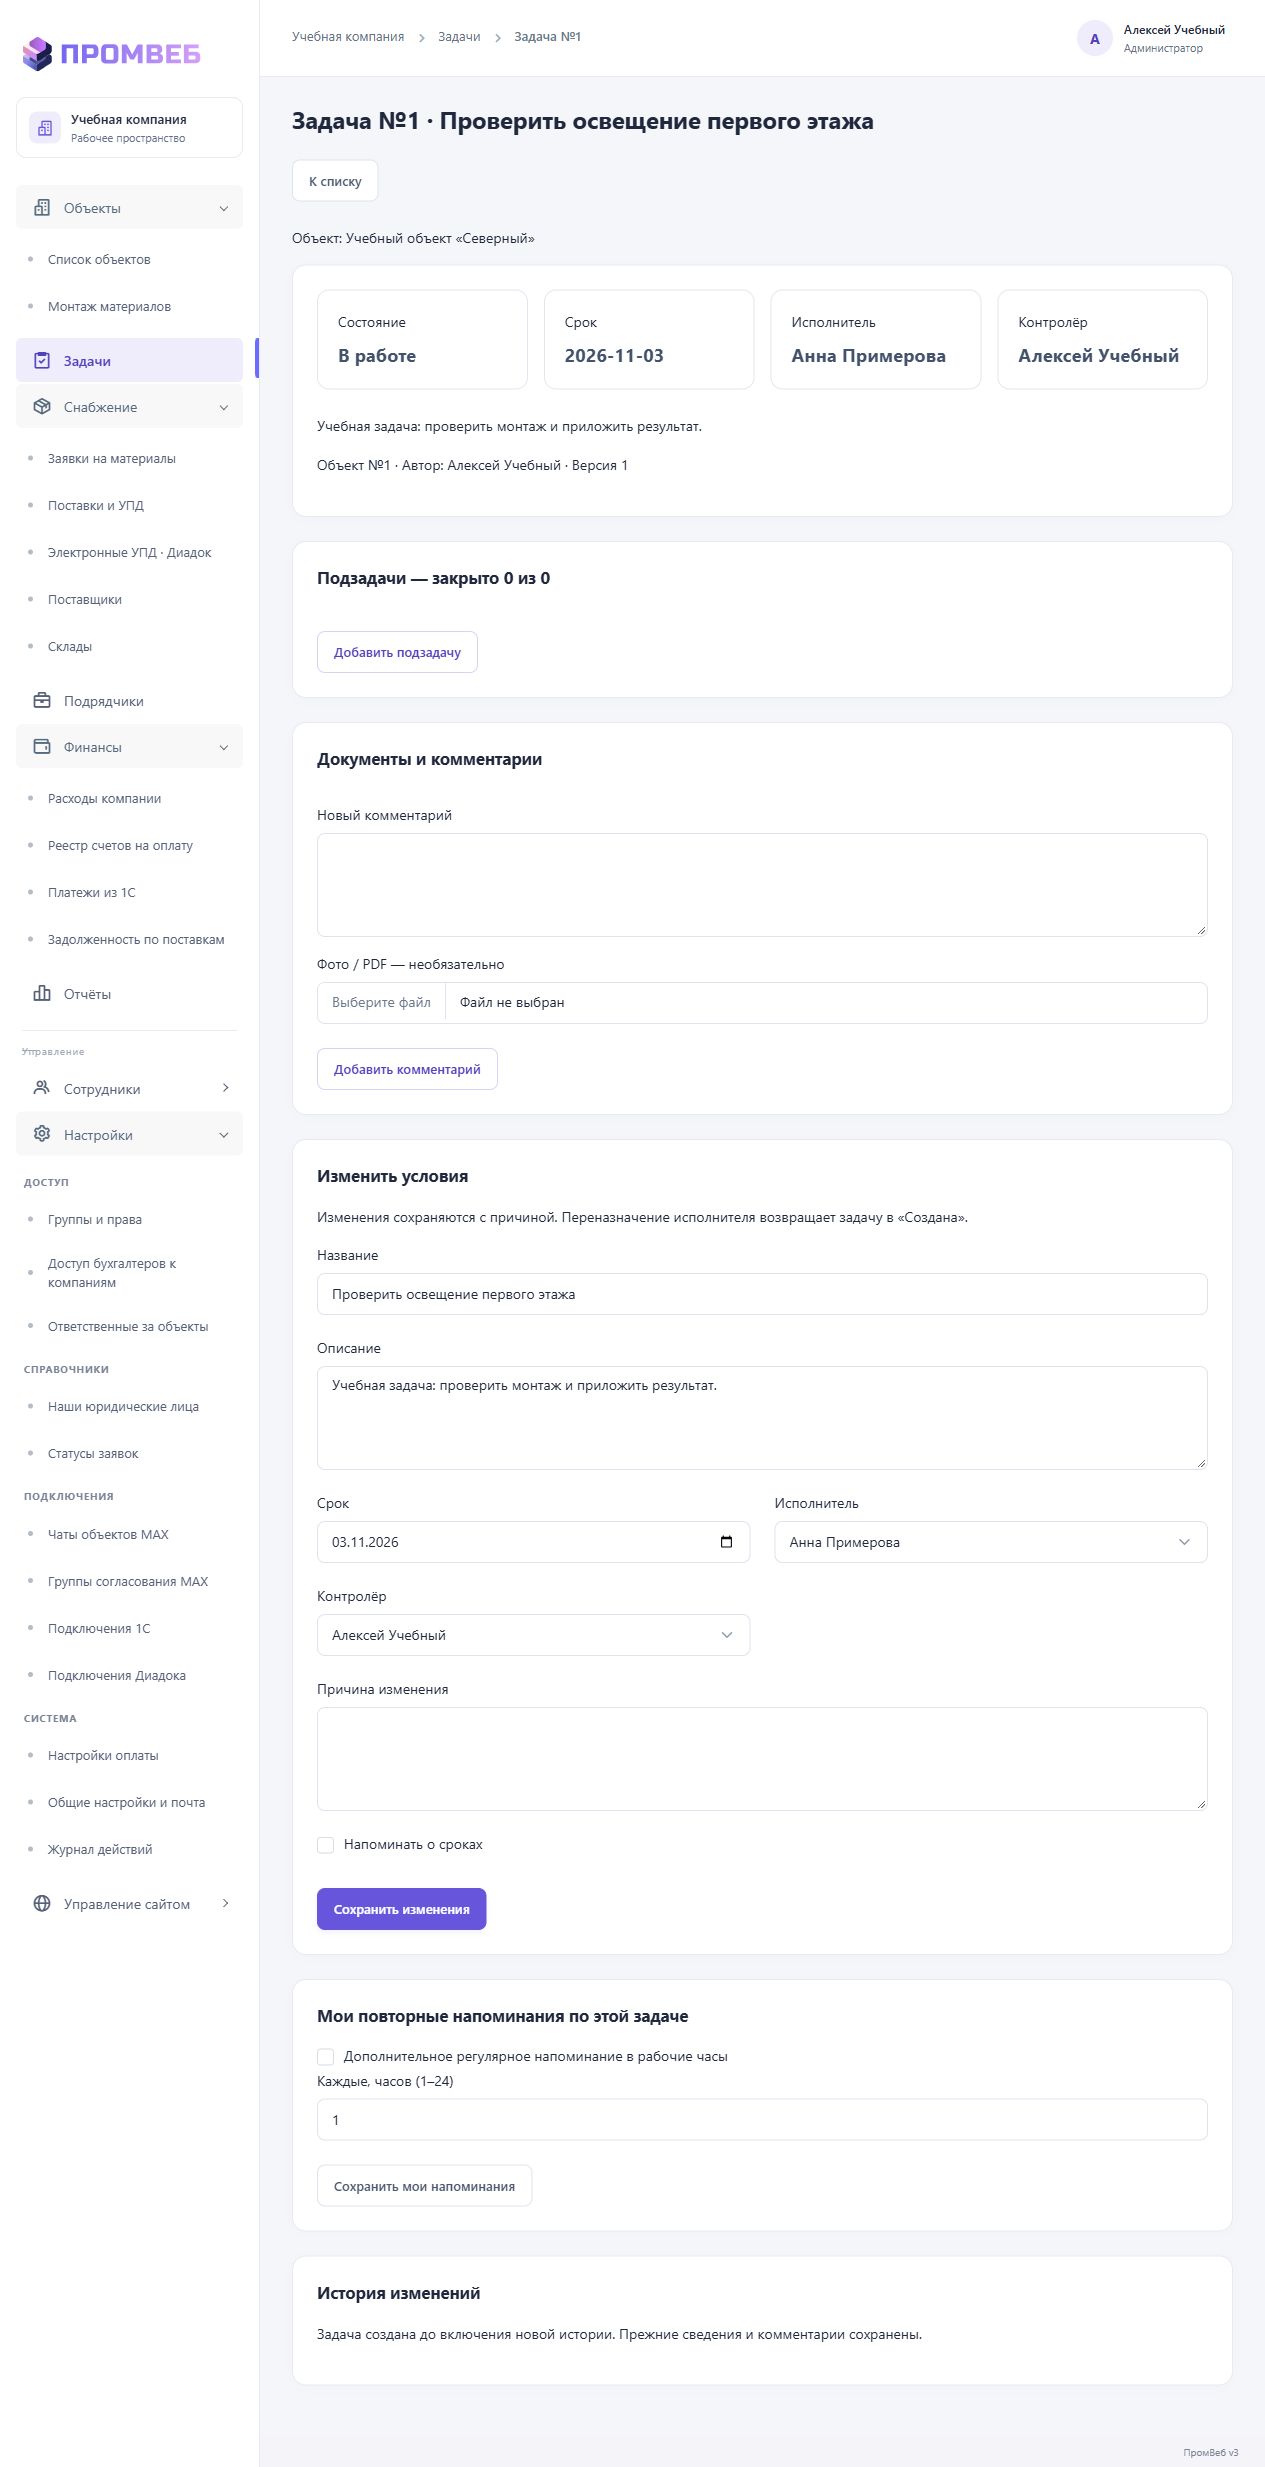This screenshot has height=2467, width=1265.
Task: Click the Задачи clipboard icon
Action: [42, 361]
